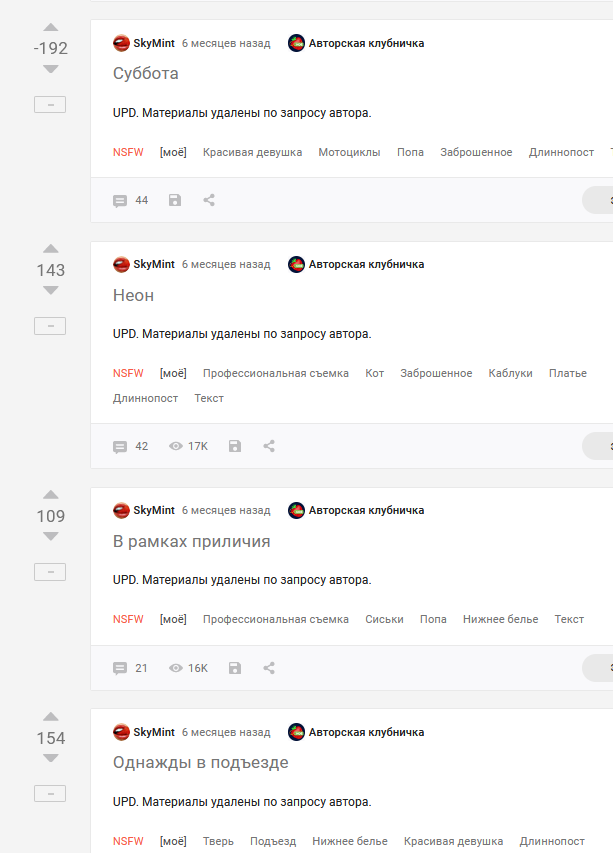Viewport: 613px width, 853px height.
Task: Toggle the downvote arrow on В рамках приличия
Action: (x=51, y=536)
